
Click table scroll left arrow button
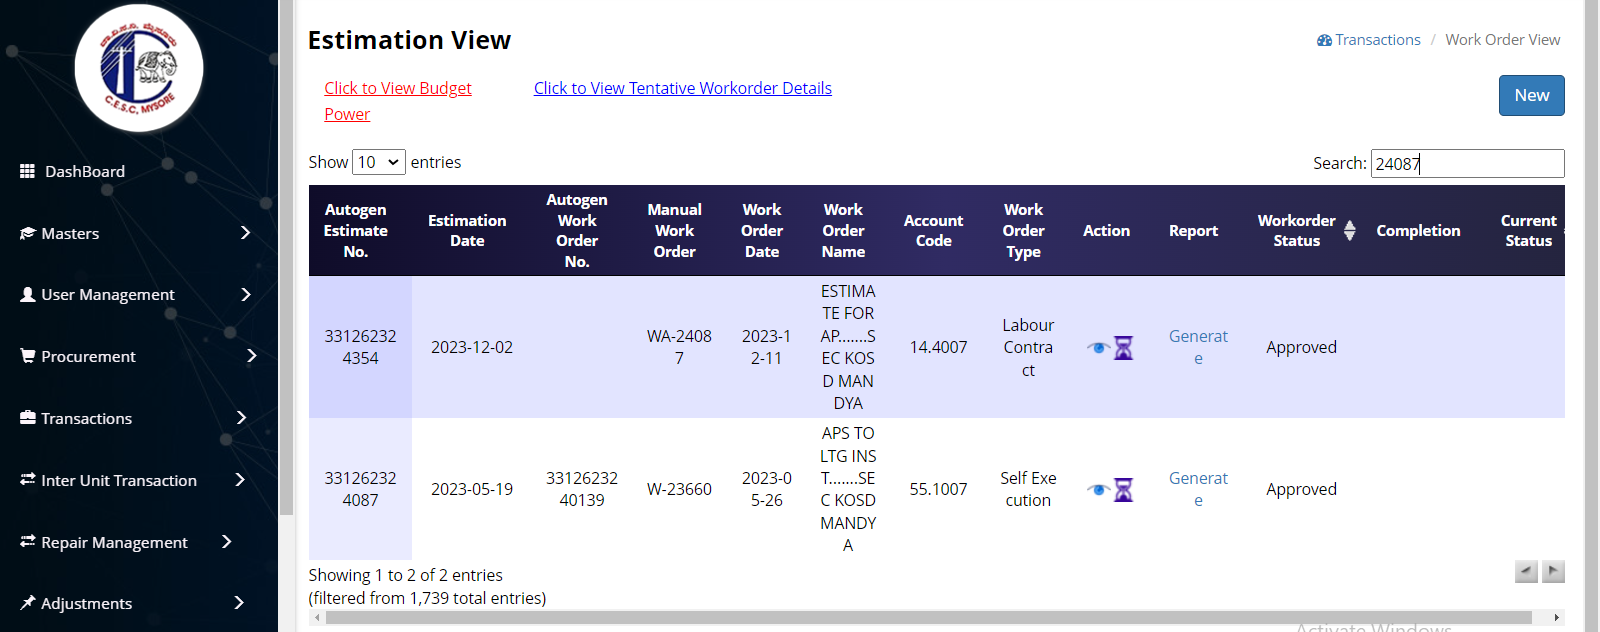click(x=1526, y=571)
